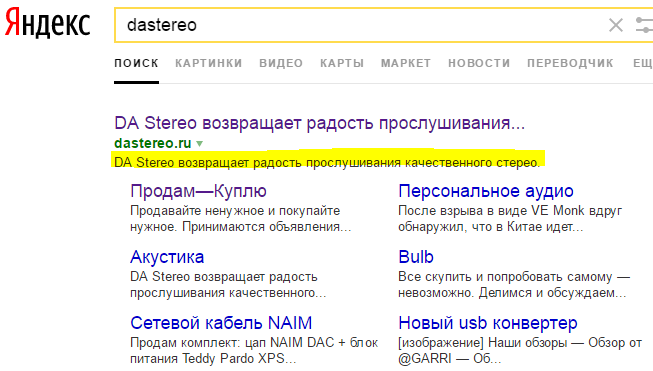Screen dimensions: 653x371
Task: Open the Сетевой кабель NAIM sitelink
Action: 221,323
